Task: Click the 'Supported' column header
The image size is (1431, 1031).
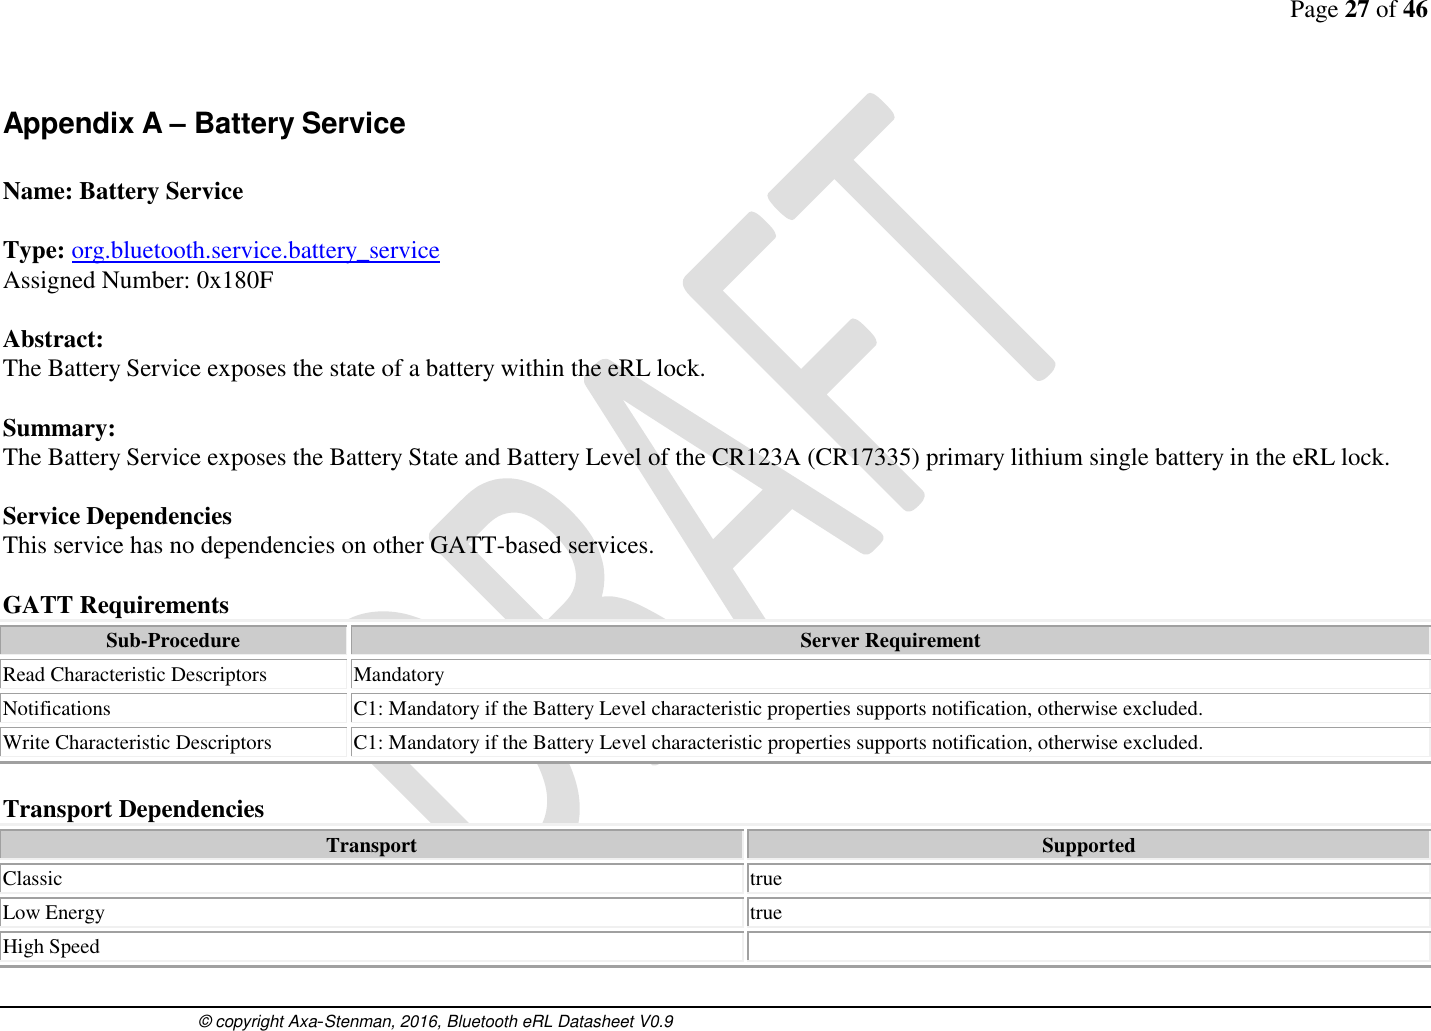Action: [x=1089, y=845]
